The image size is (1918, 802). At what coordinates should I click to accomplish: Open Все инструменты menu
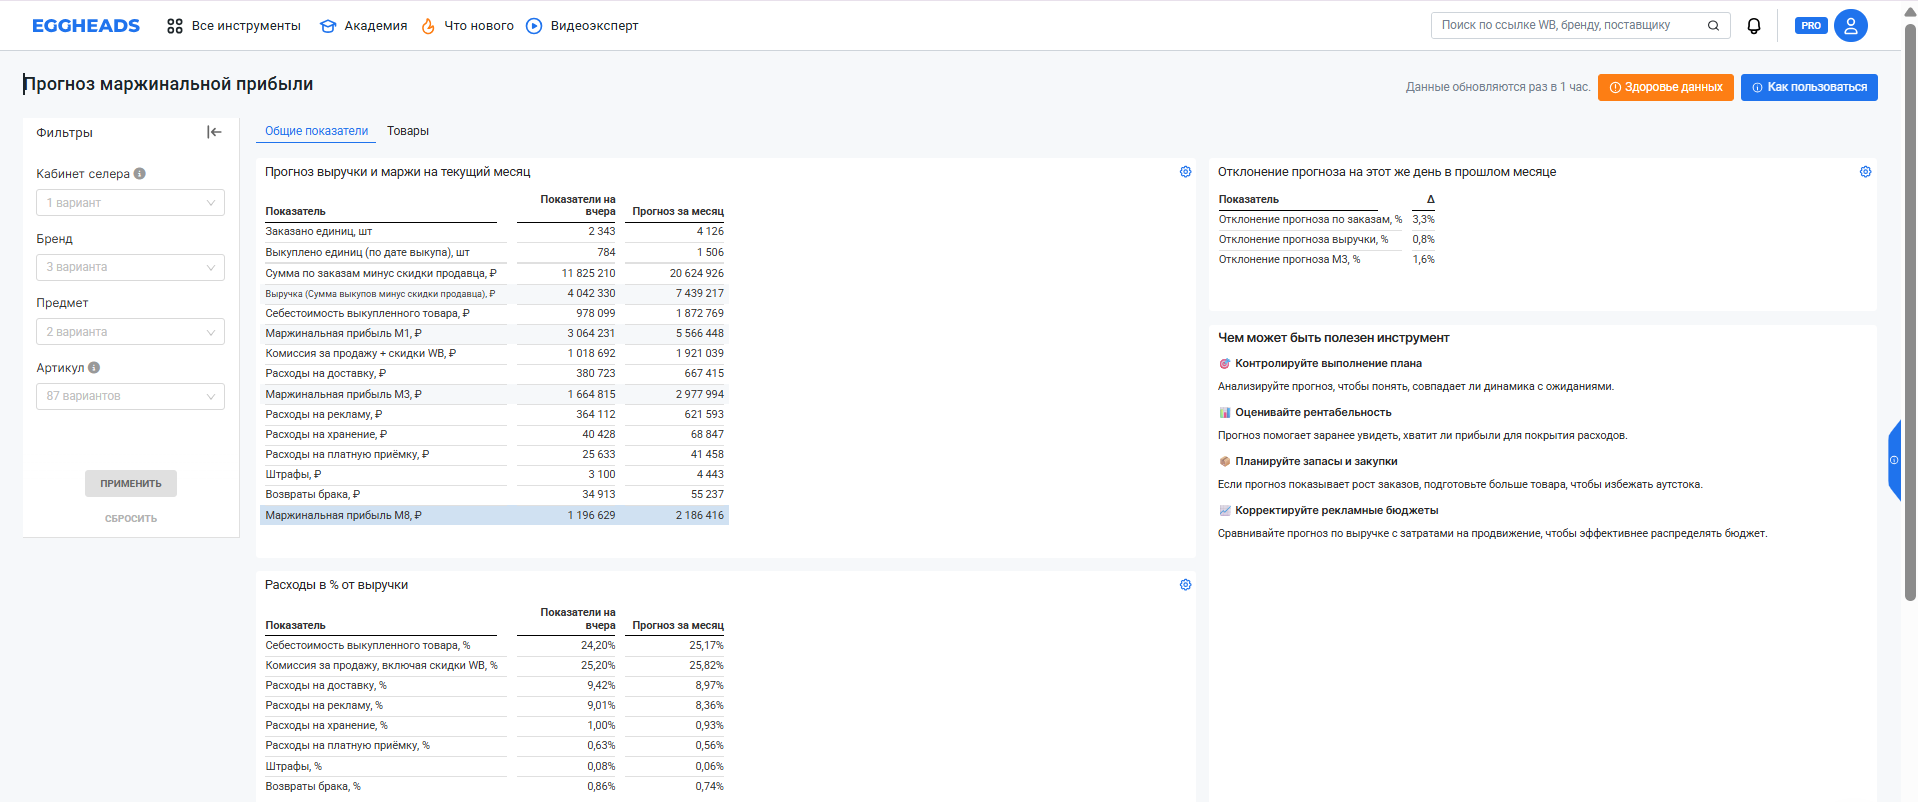point(234,26)
